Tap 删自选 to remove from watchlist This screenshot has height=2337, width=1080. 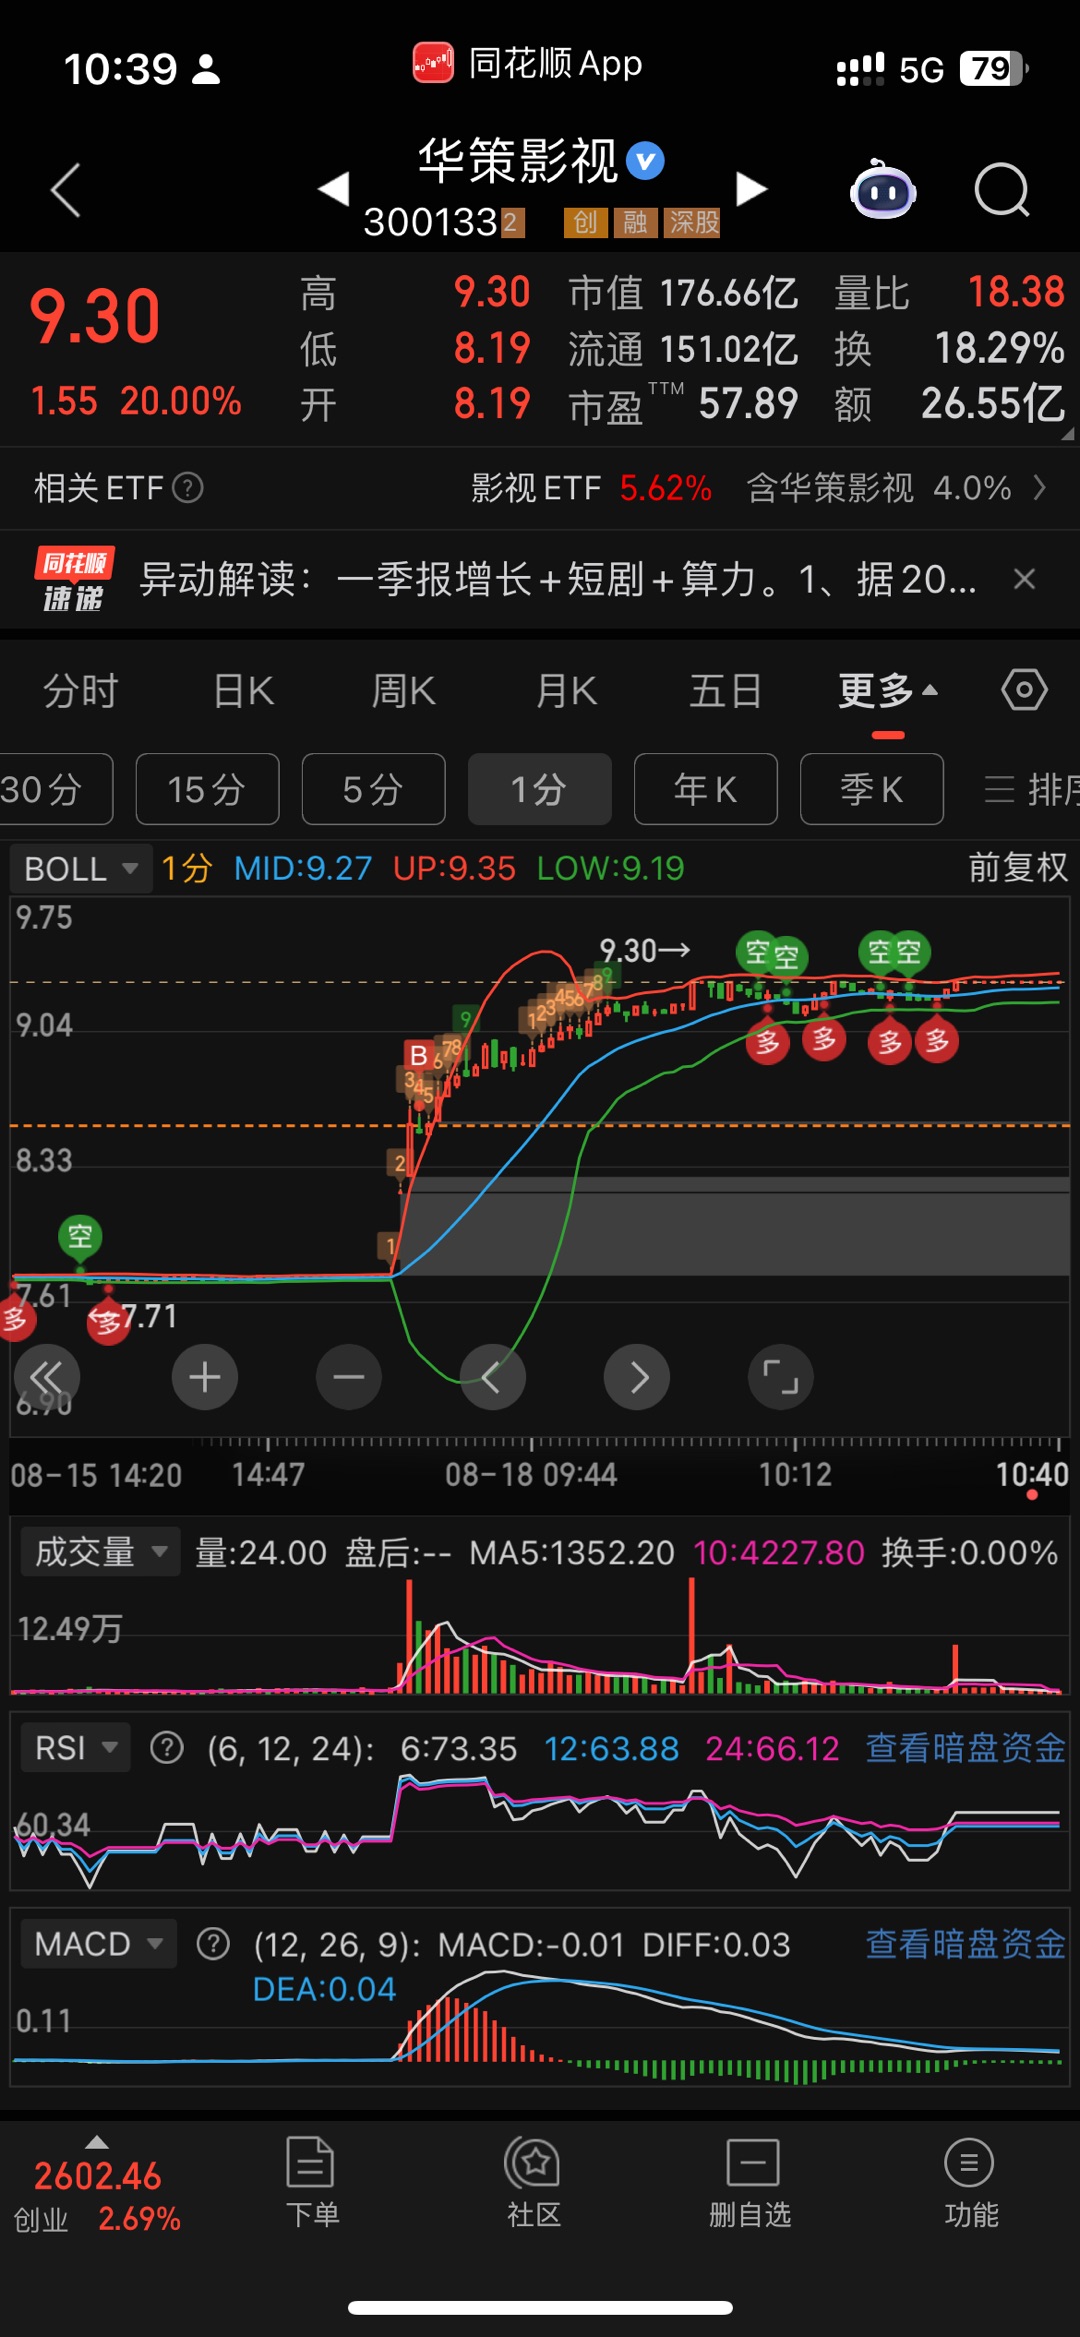pyautogui.click(x=750, y=2182)
